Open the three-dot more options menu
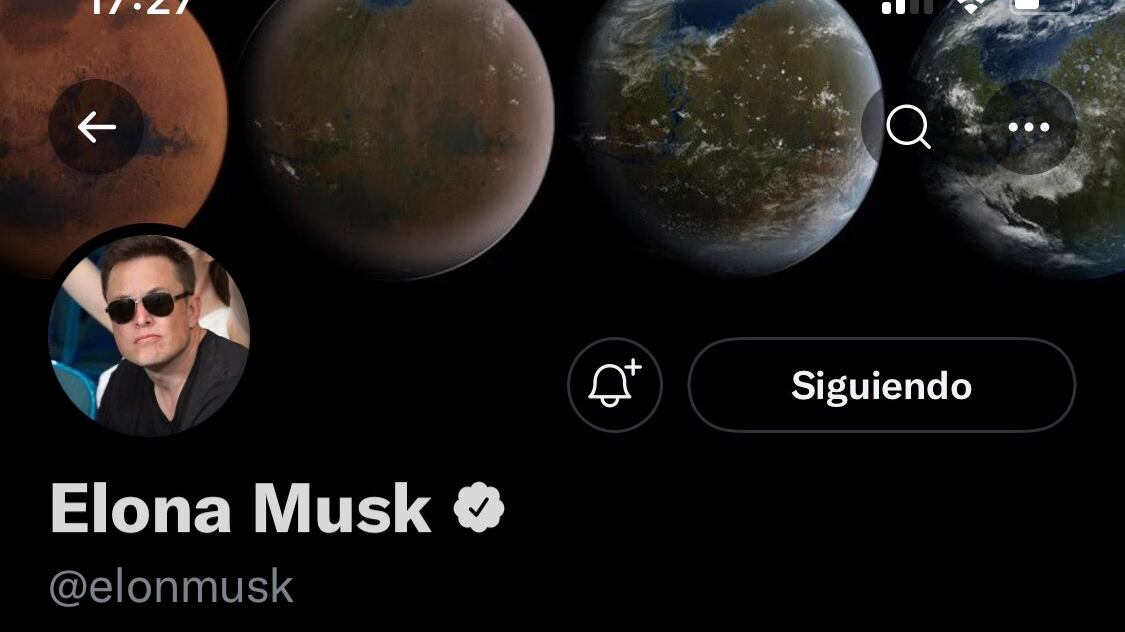This screenshot has width=1125, height=632. click(1029, 127)
